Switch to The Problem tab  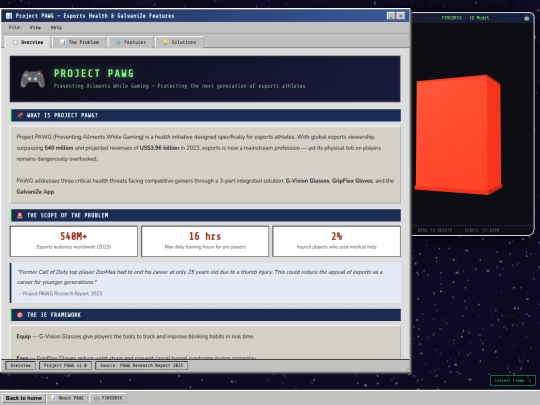[79, 42]
